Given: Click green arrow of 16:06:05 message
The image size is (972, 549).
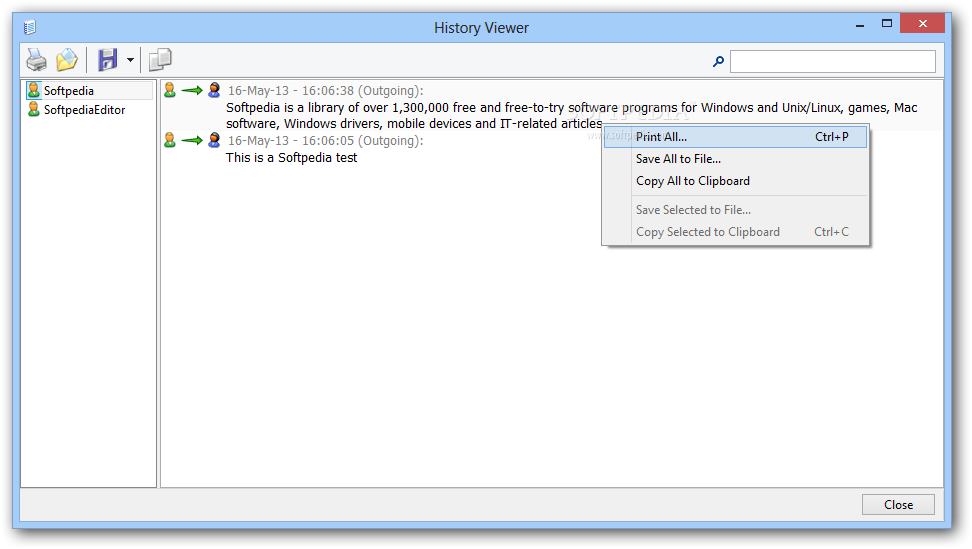Looking at the screenshot, I should click(x=192, y=141).
